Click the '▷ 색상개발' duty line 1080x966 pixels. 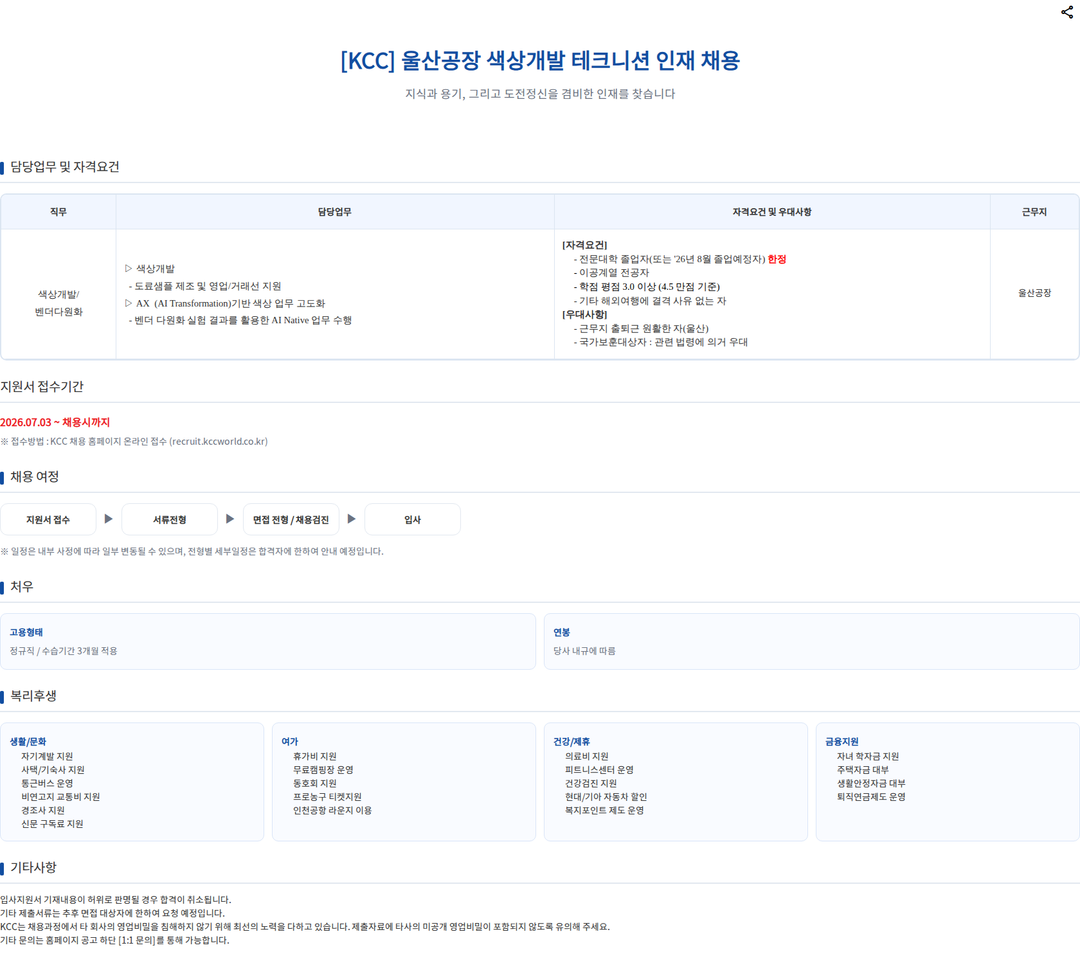point(149,269)
